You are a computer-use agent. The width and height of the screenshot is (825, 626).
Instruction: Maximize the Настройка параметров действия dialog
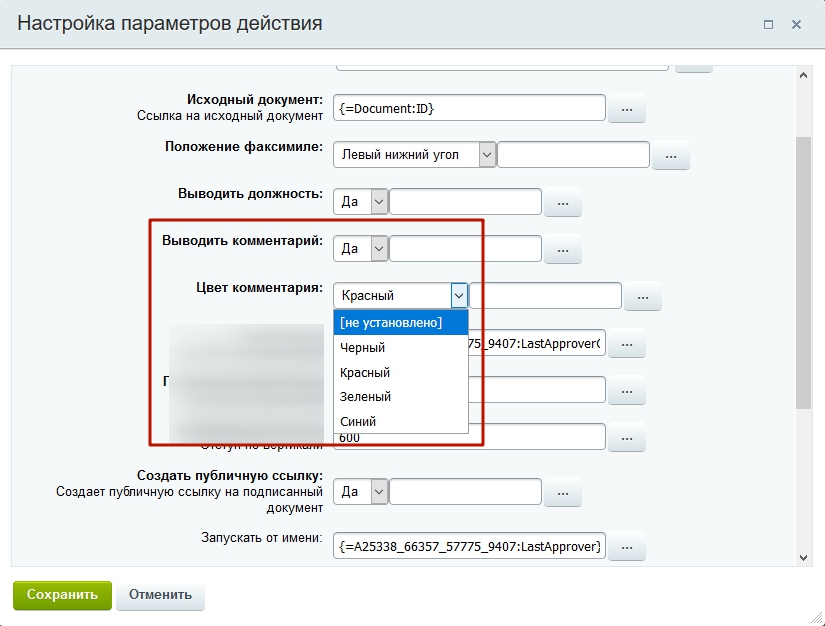point(768,24)
